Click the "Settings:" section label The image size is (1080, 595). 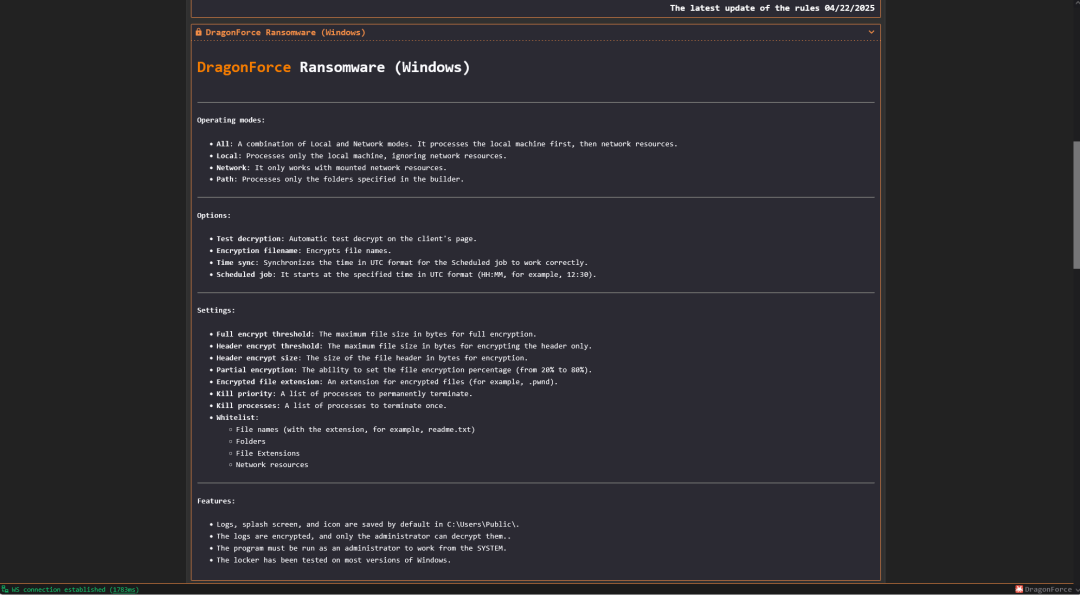(x=216, y=311)
